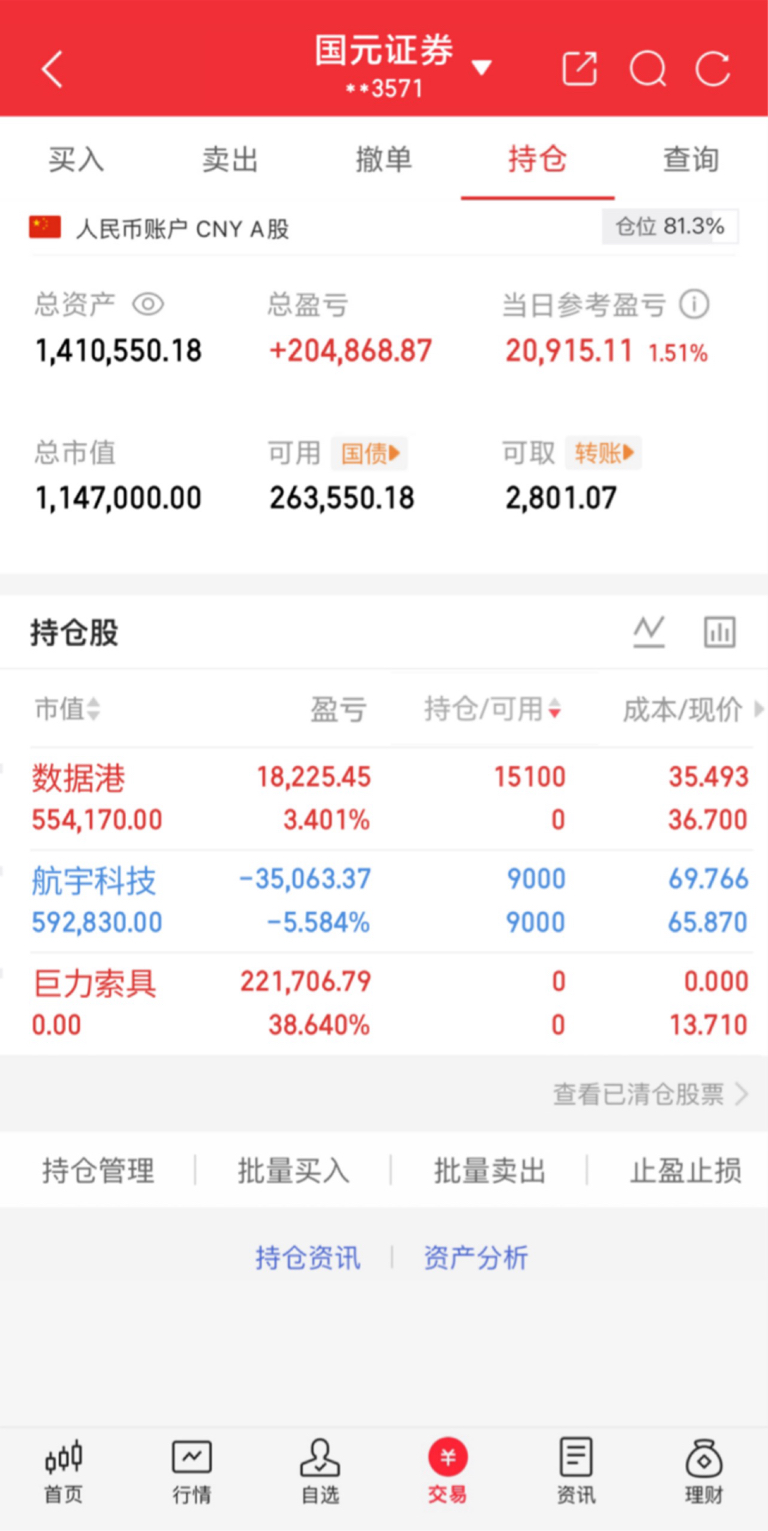Viewport: 768px width, 1531px height.
Task: Open 持仓管理 option
Action: (98, 1170)
